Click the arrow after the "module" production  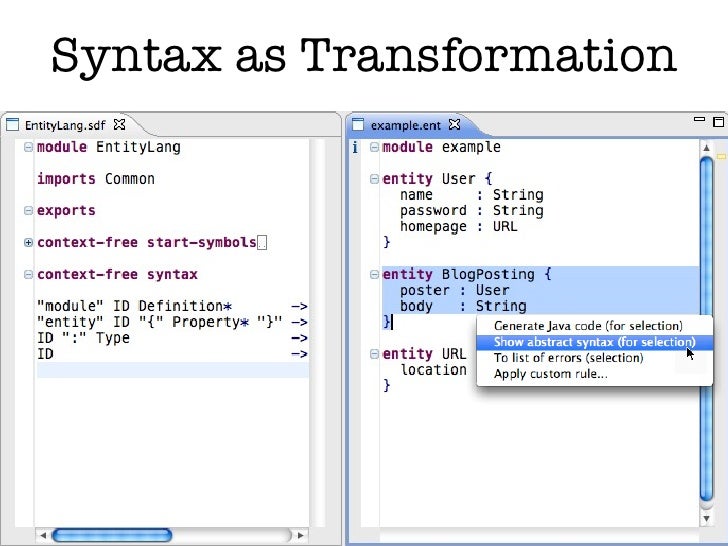click(299, 306)
